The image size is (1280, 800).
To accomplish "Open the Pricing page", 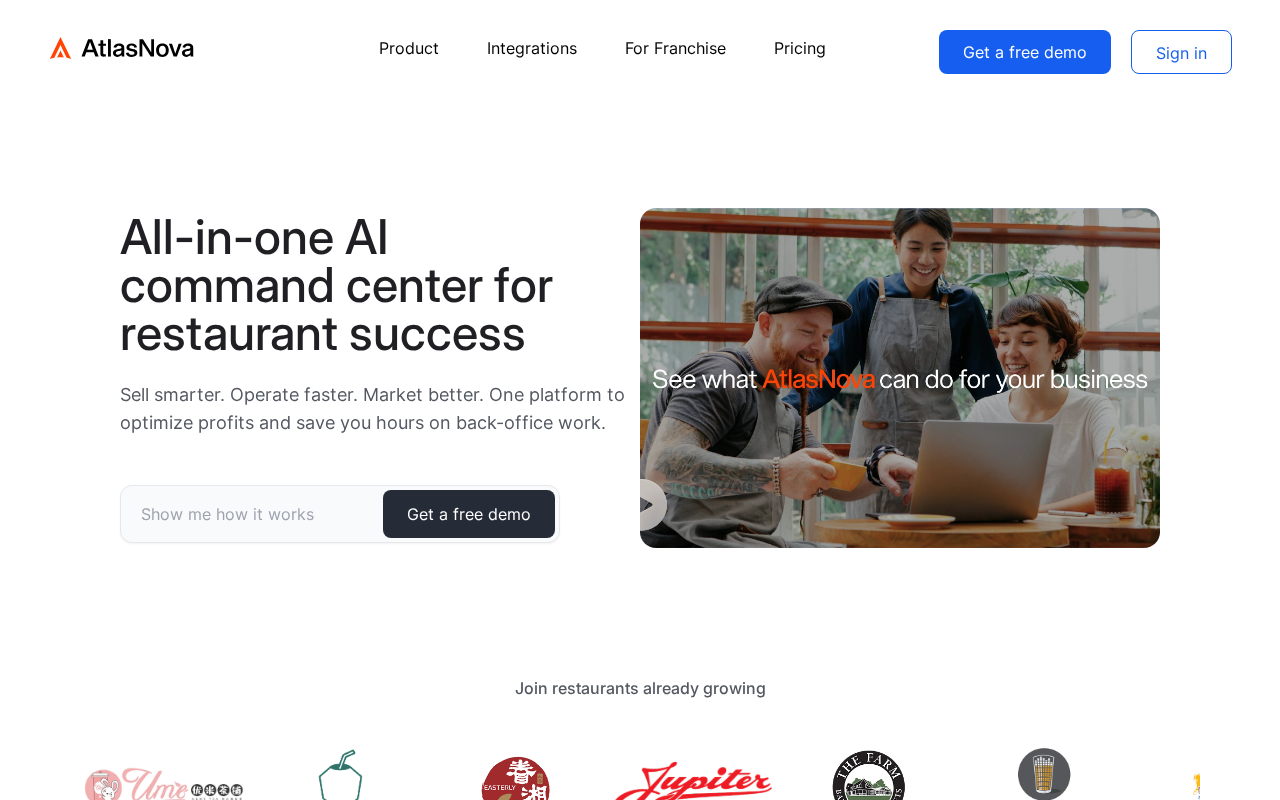I will tap(800, 48).
